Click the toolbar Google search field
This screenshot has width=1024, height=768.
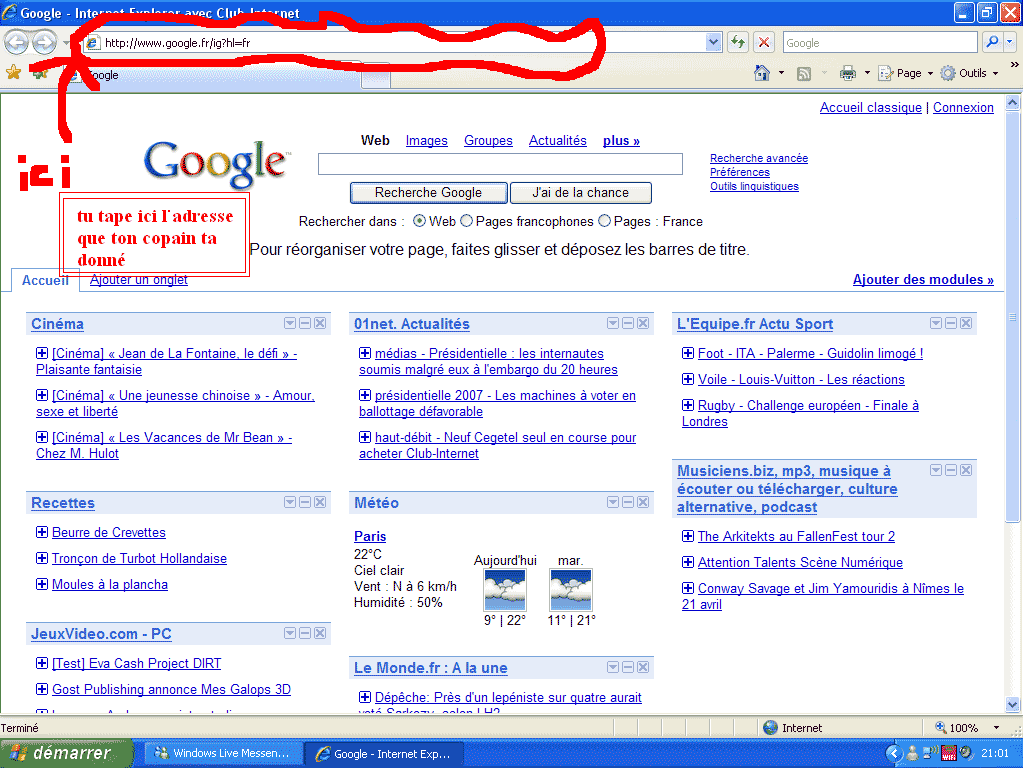(x=880, y=42)
